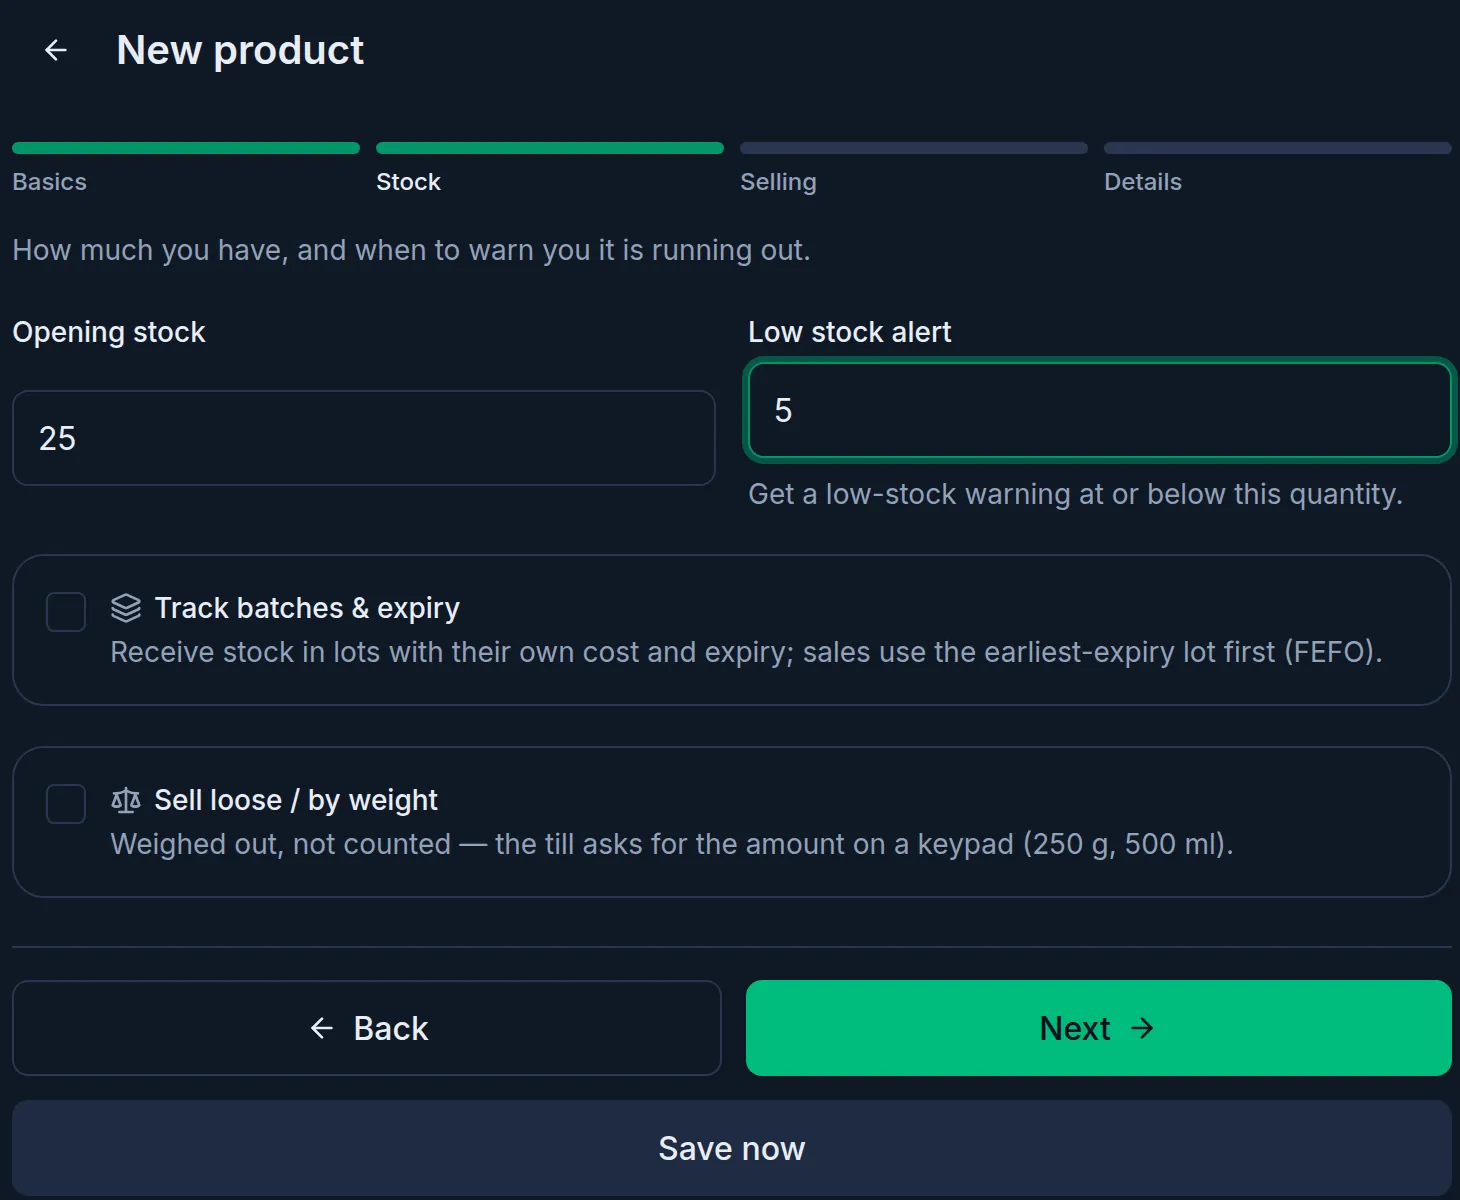Go to the Basics step
The width and height of the screenshot is (1460, 1200).
(x=49, y=182)
